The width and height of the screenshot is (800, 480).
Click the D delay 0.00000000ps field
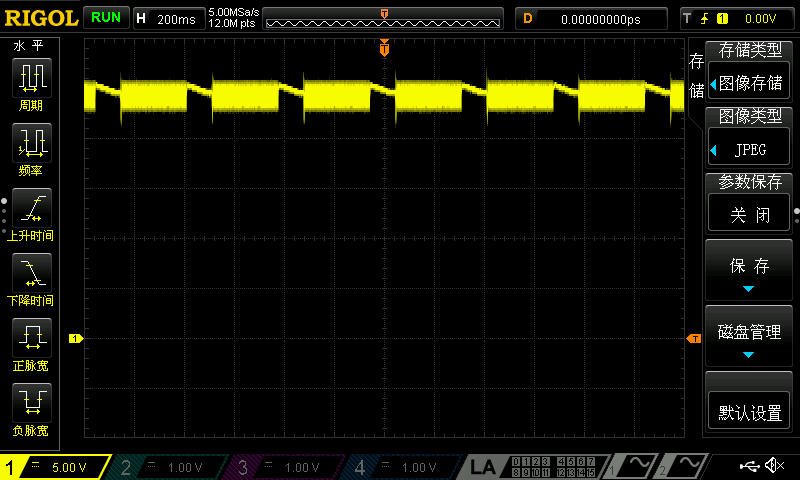click(x=591, y=19)
